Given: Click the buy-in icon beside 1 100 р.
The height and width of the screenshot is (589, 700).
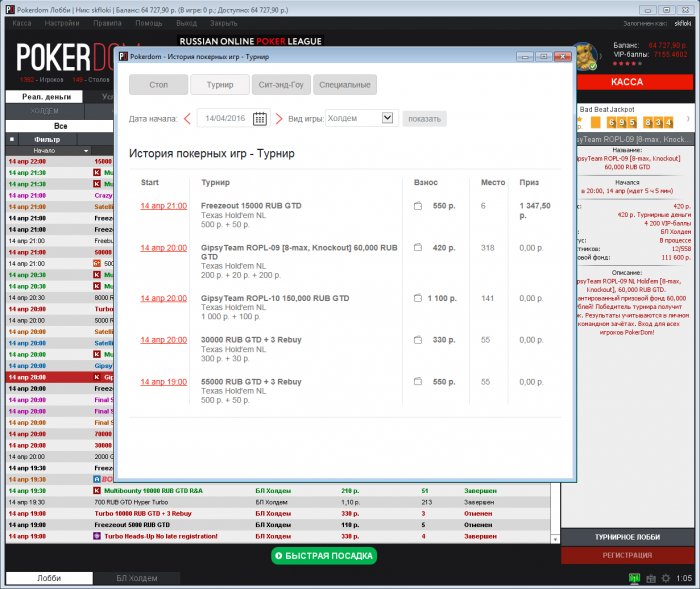Looking at the screenshot, I should point(418,298).
